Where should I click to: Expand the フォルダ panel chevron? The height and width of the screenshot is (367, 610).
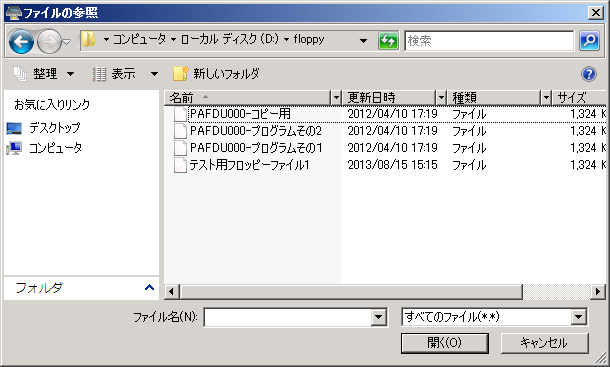point(149,288)
